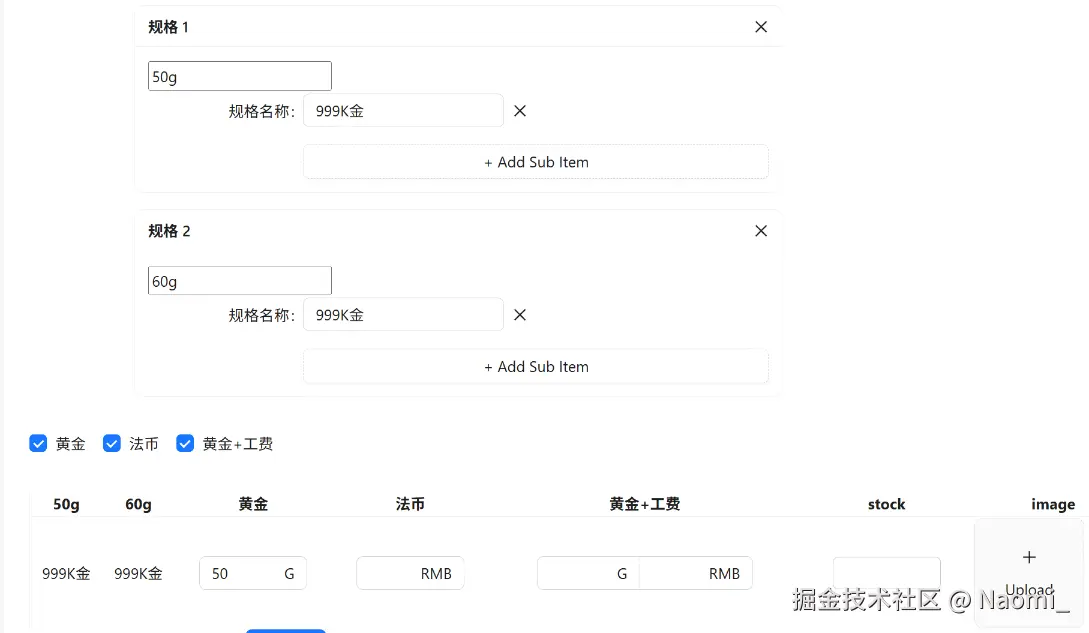
Task: Click the 黄金+工费 table column header
Action: 645,504
